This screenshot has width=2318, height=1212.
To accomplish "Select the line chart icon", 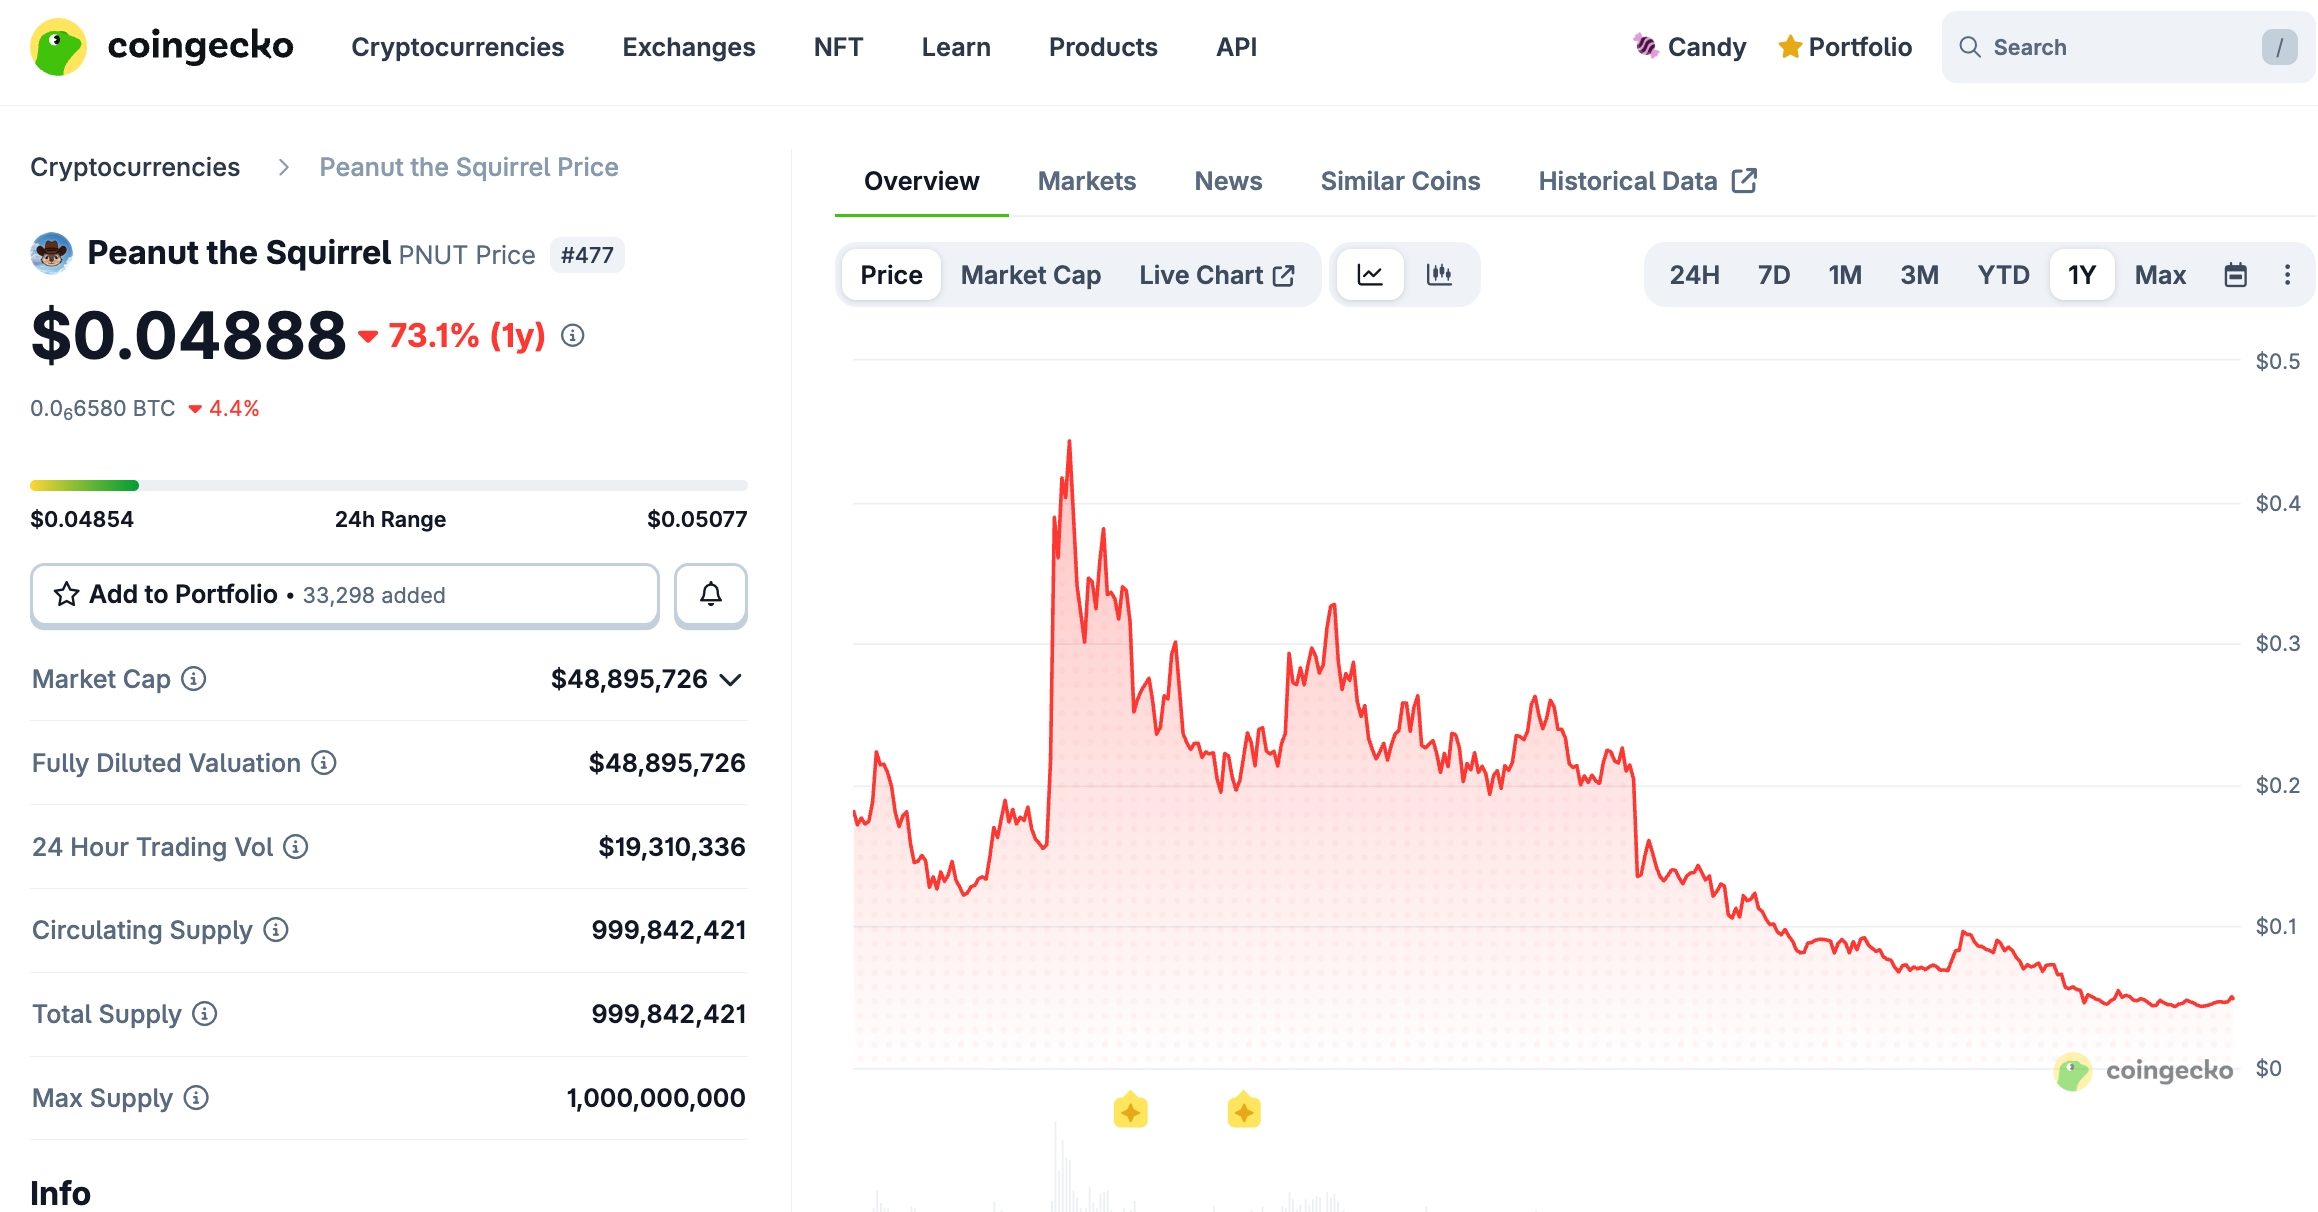I will tap(1369, 274).
